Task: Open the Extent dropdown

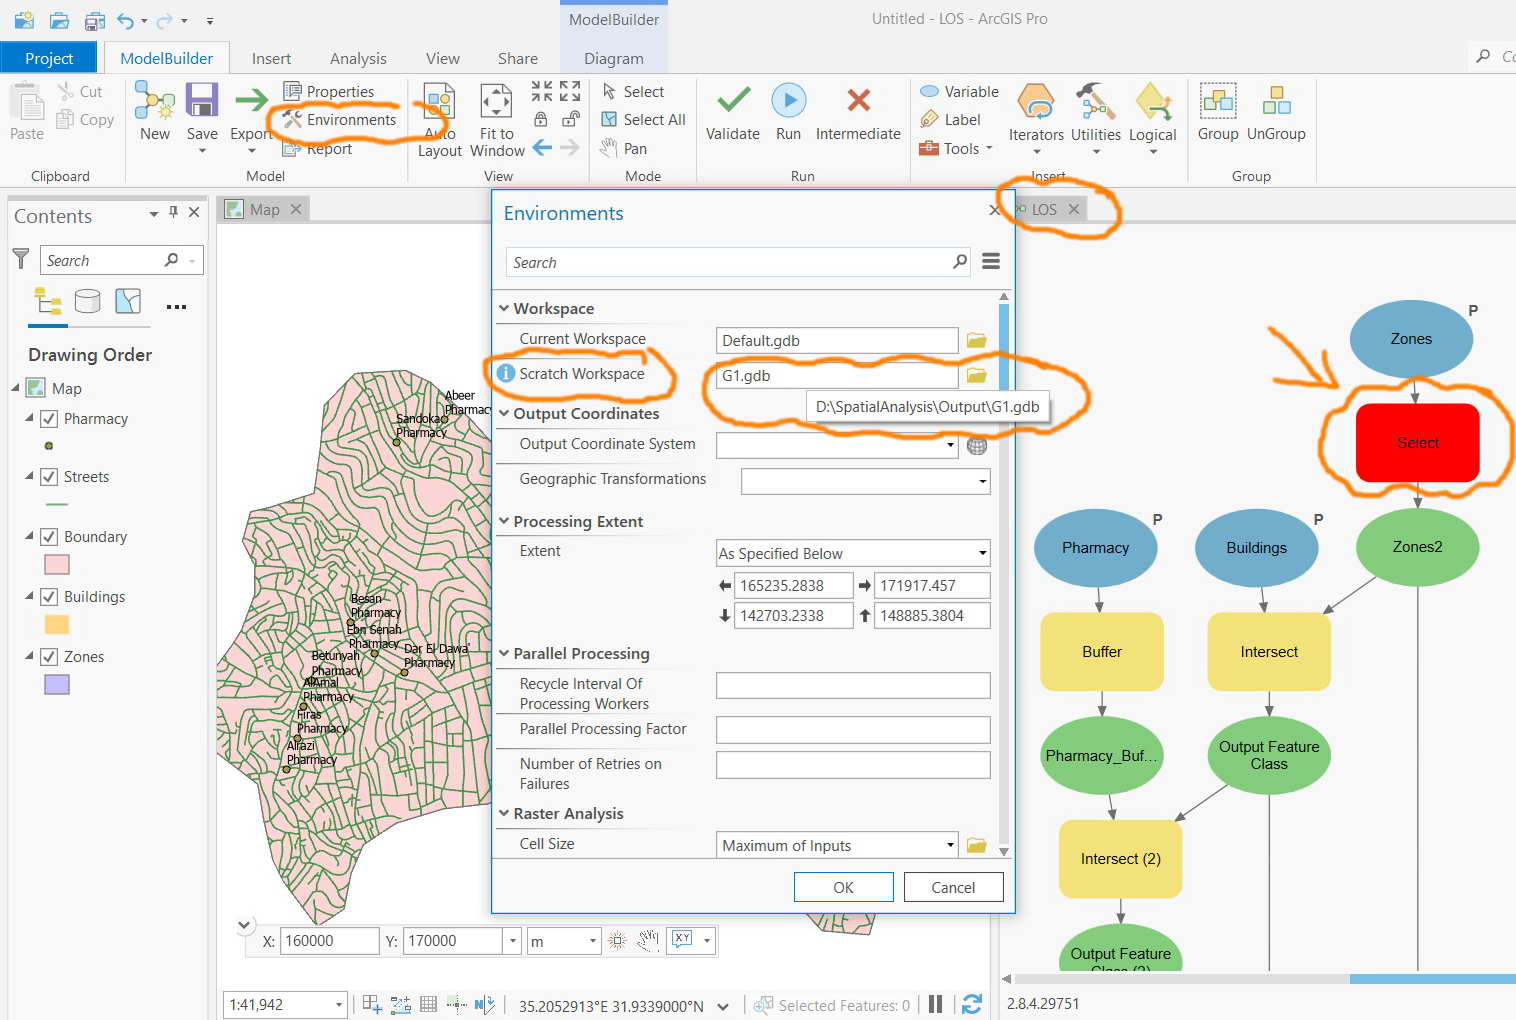Action: click(982, 553)
